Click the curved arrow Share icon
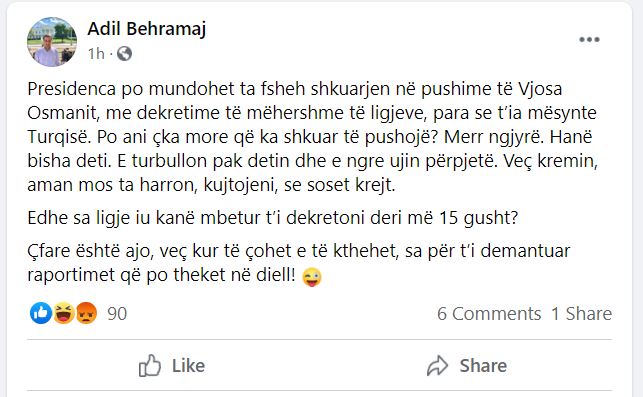The width and height of the screenshot is (643, 397). (x=438, y=365)
